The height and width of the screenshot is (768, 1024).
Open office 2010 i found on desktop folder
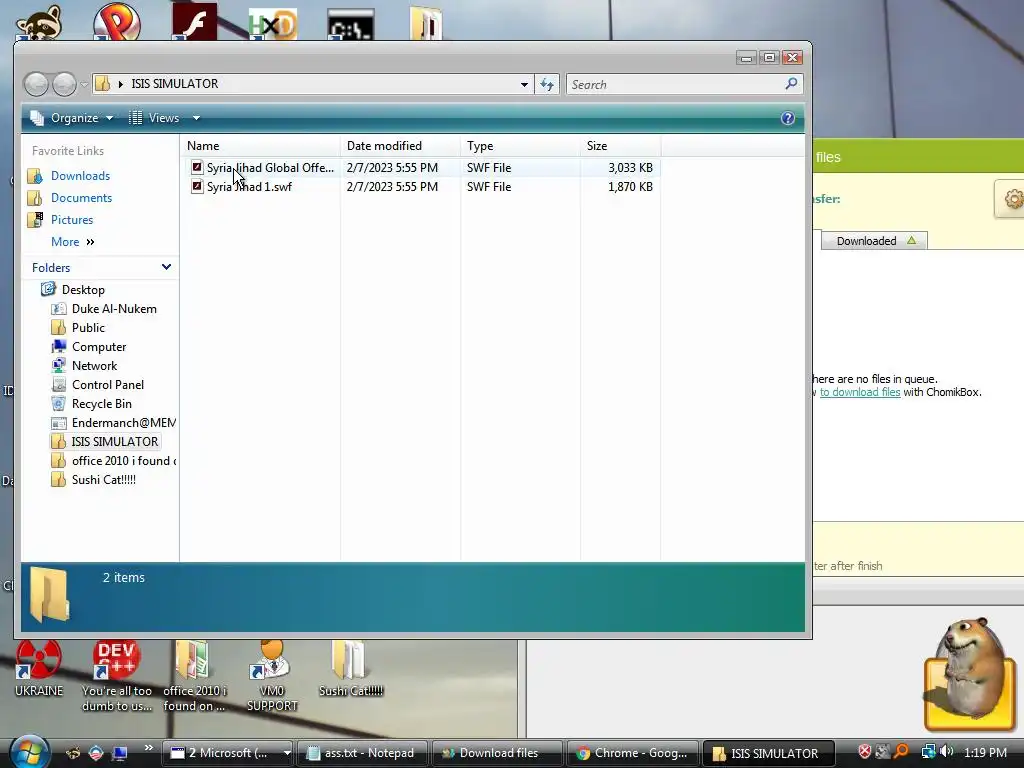click(194, 676)
